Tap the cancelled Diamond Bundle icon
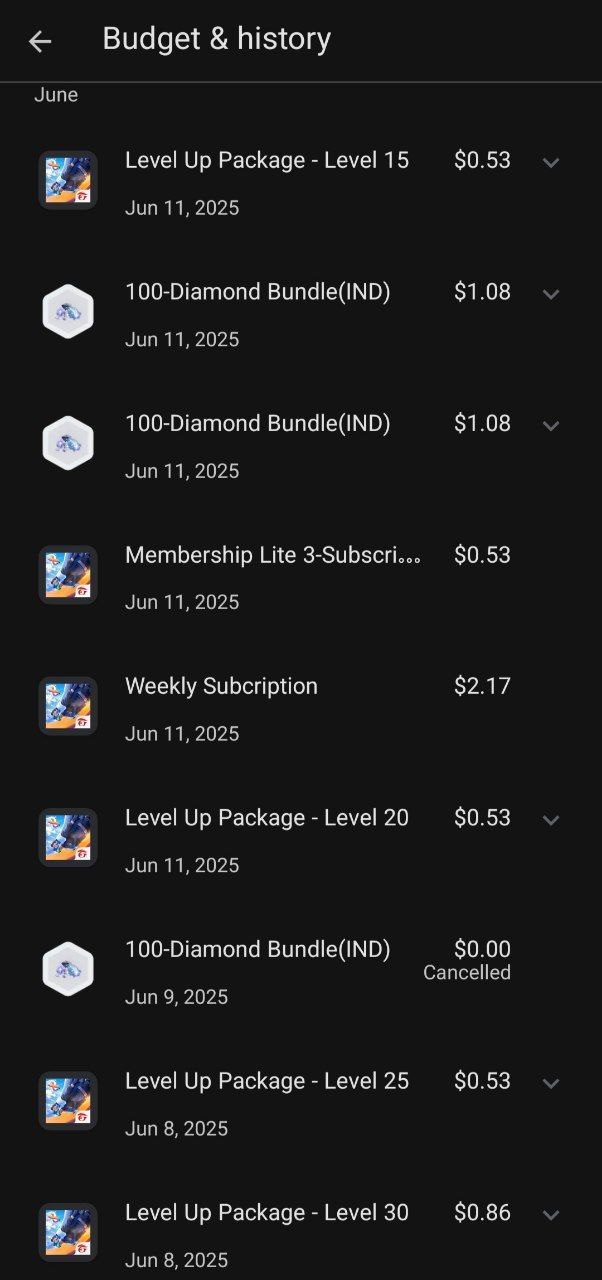This screenshot has width=602, height=1280. tap(68, 969)
